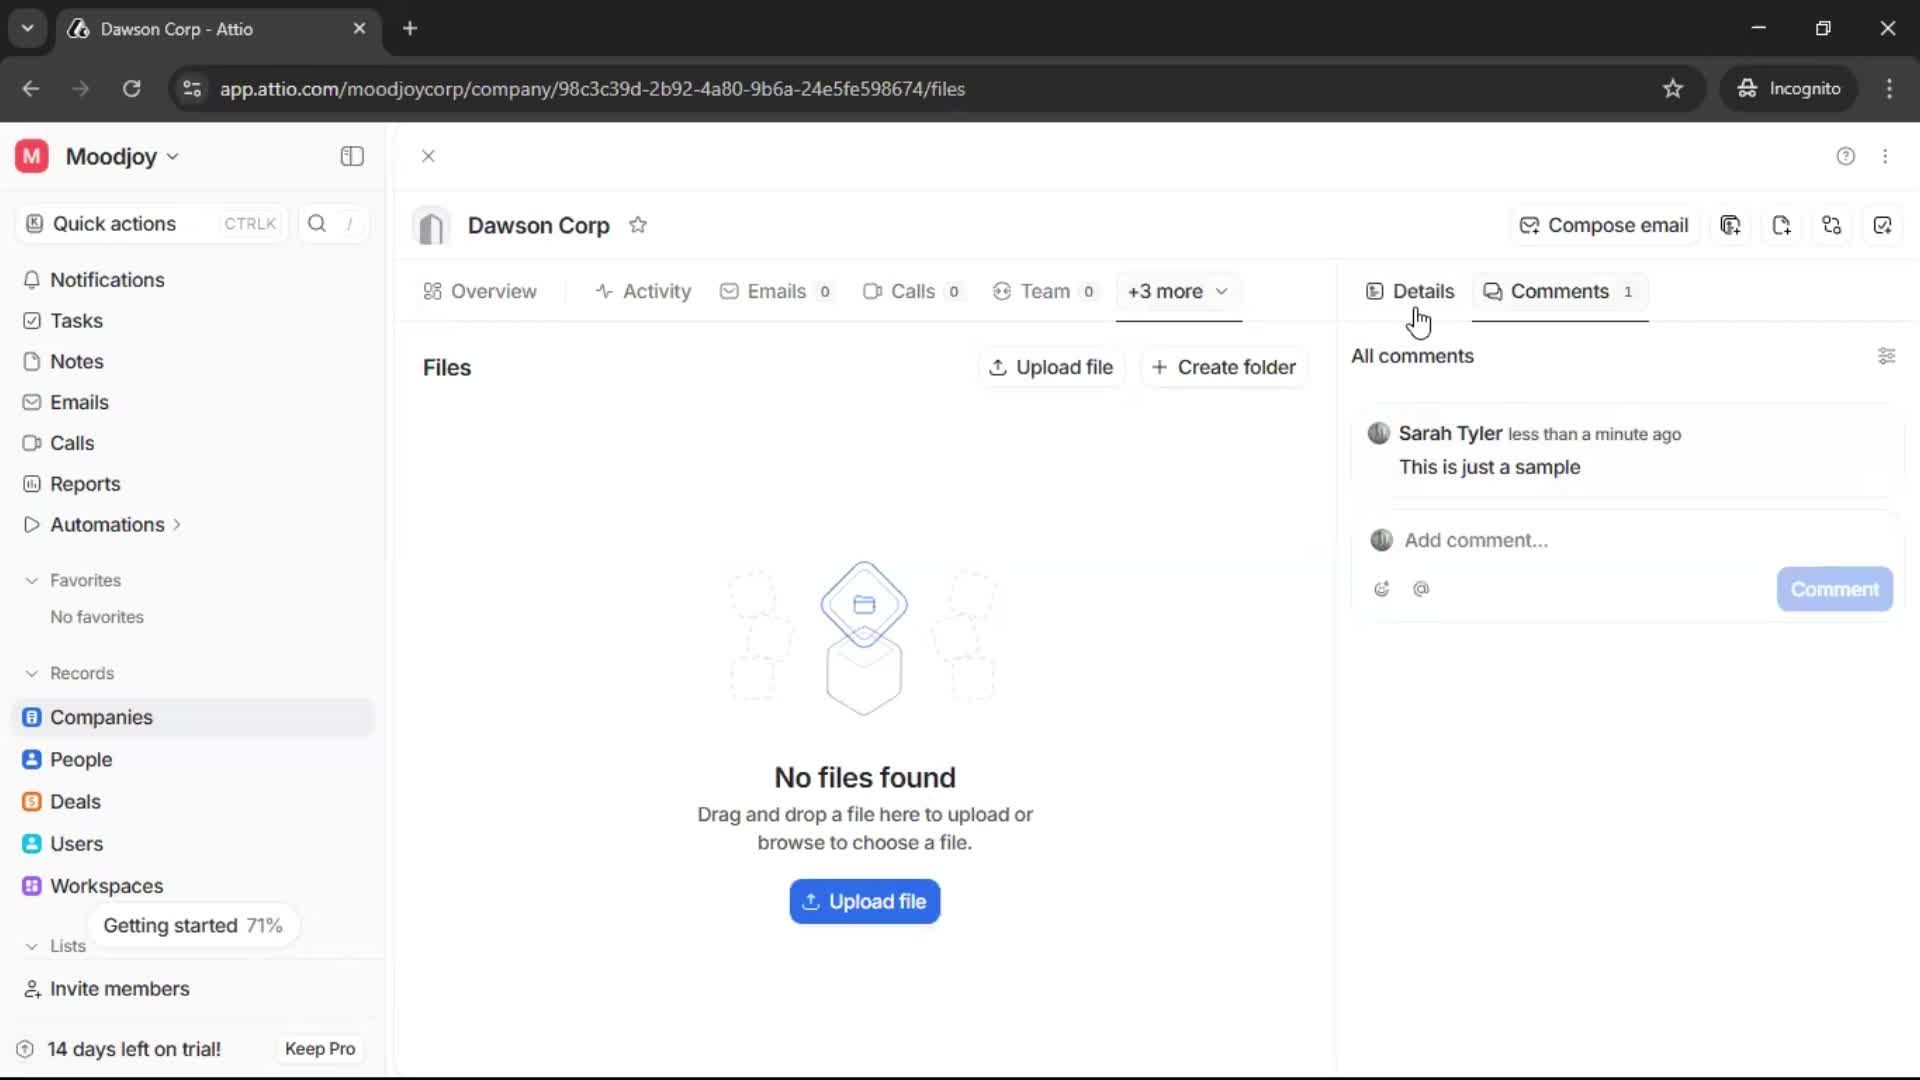Switch to the Details tab
The height and width of the screenshot is (1080, 1920).
coord(1410,291)
